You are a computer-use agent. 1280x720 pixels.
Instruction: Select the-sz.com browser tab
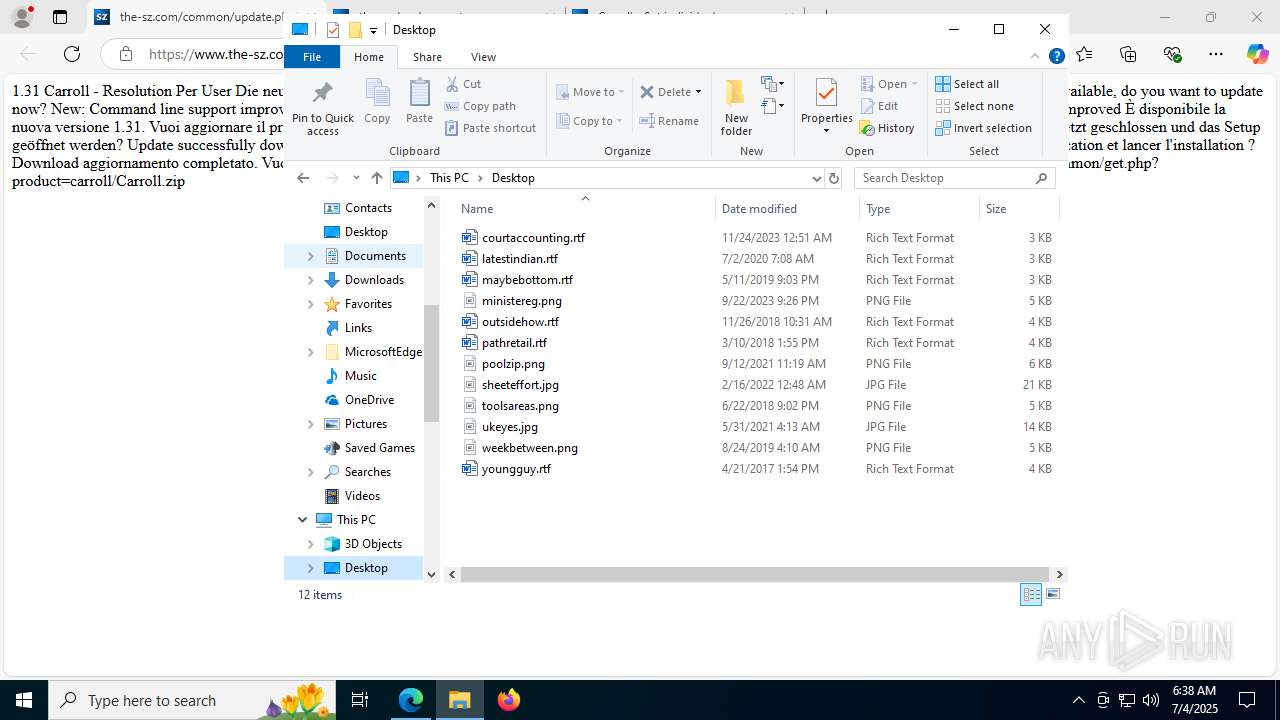[x=190, y=16]
